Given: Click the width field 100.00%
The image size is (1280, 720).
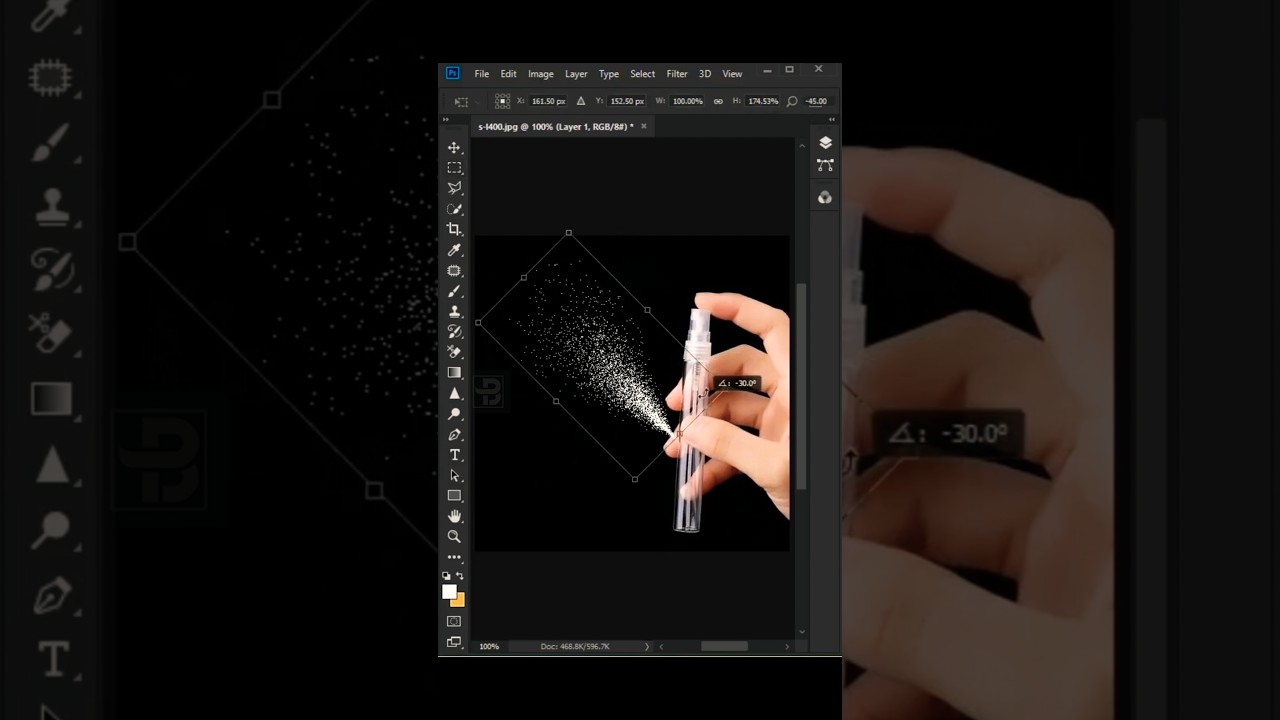Looking at the screenshot, I should pyautogui.click(x=687, y=101).
